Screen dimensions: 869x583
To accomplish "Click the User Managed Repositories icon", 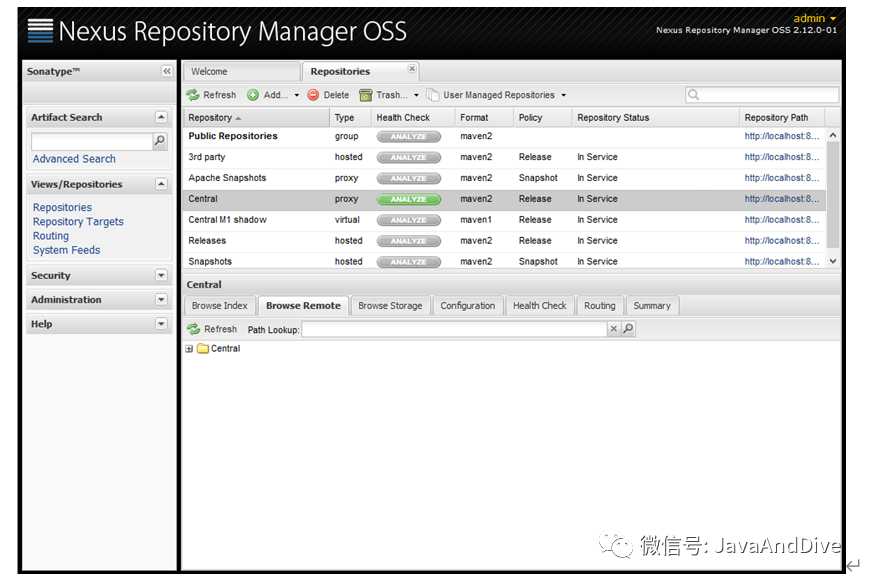I will point(432,95).
